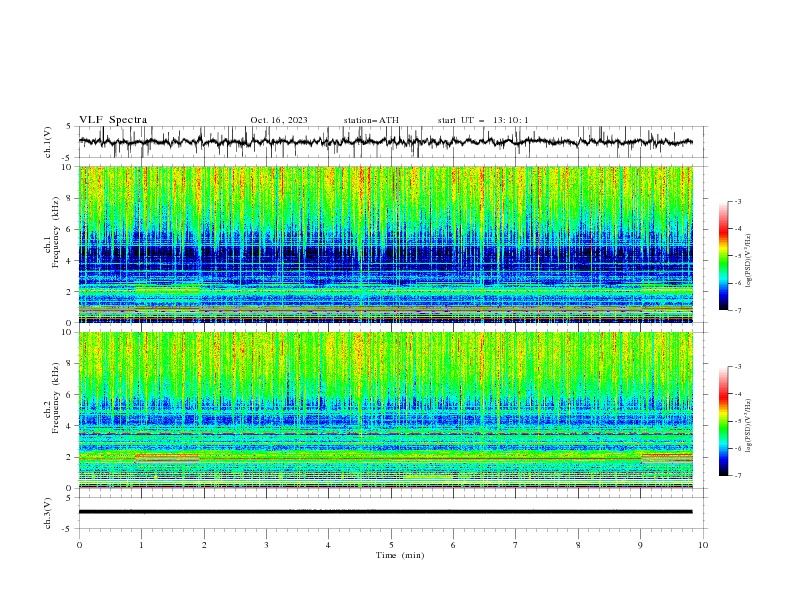This screenshot has width=792, height=612.
Task: Click the 'VLF Spectra' title text
Action: 113,120
